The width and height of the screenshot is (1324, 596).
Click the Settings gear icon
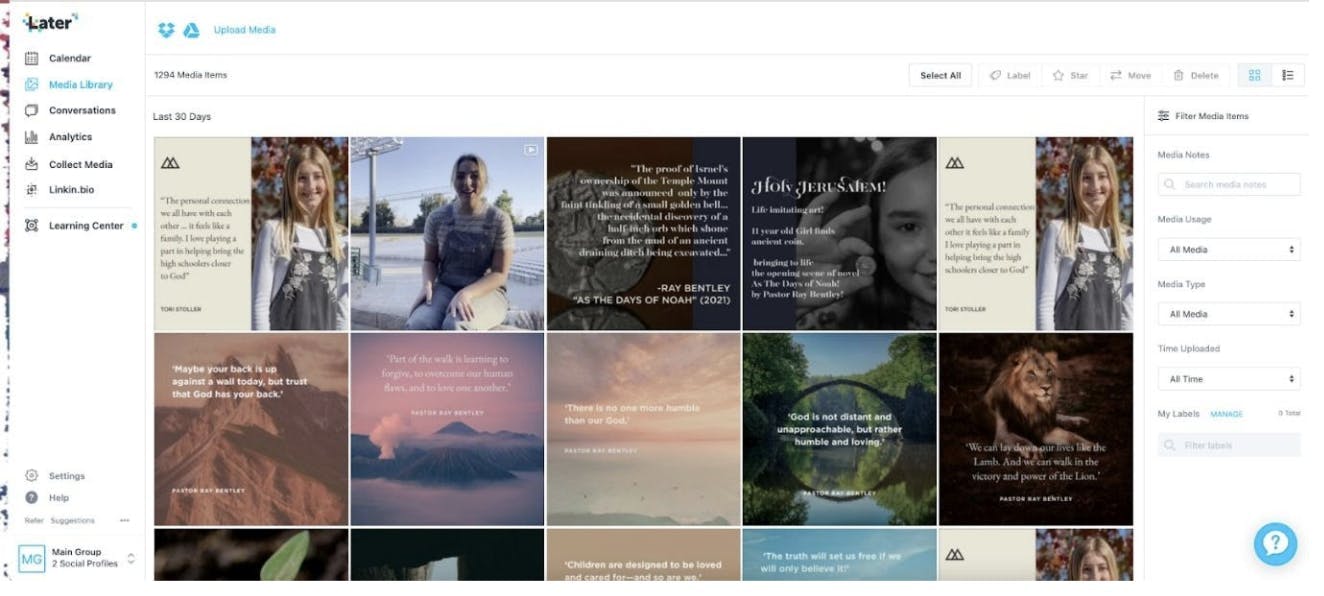point(31,476)
